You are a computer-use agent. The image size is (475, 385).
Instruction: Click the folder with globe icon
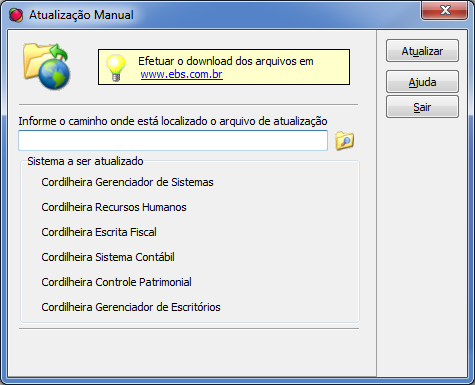click(x=47, y=66)
